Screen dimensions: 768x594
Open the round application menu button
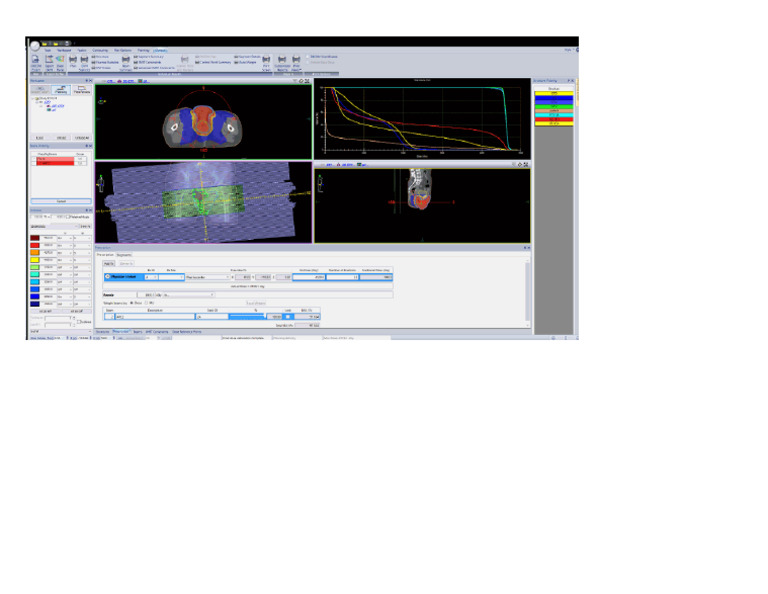35,46
